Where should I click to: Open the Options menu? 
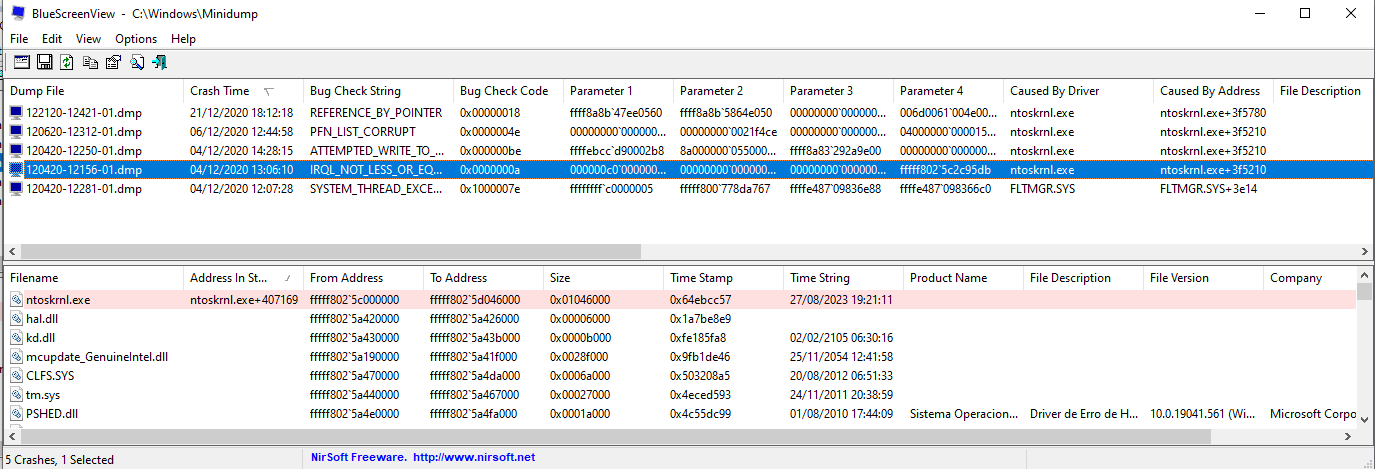(136, 39)
